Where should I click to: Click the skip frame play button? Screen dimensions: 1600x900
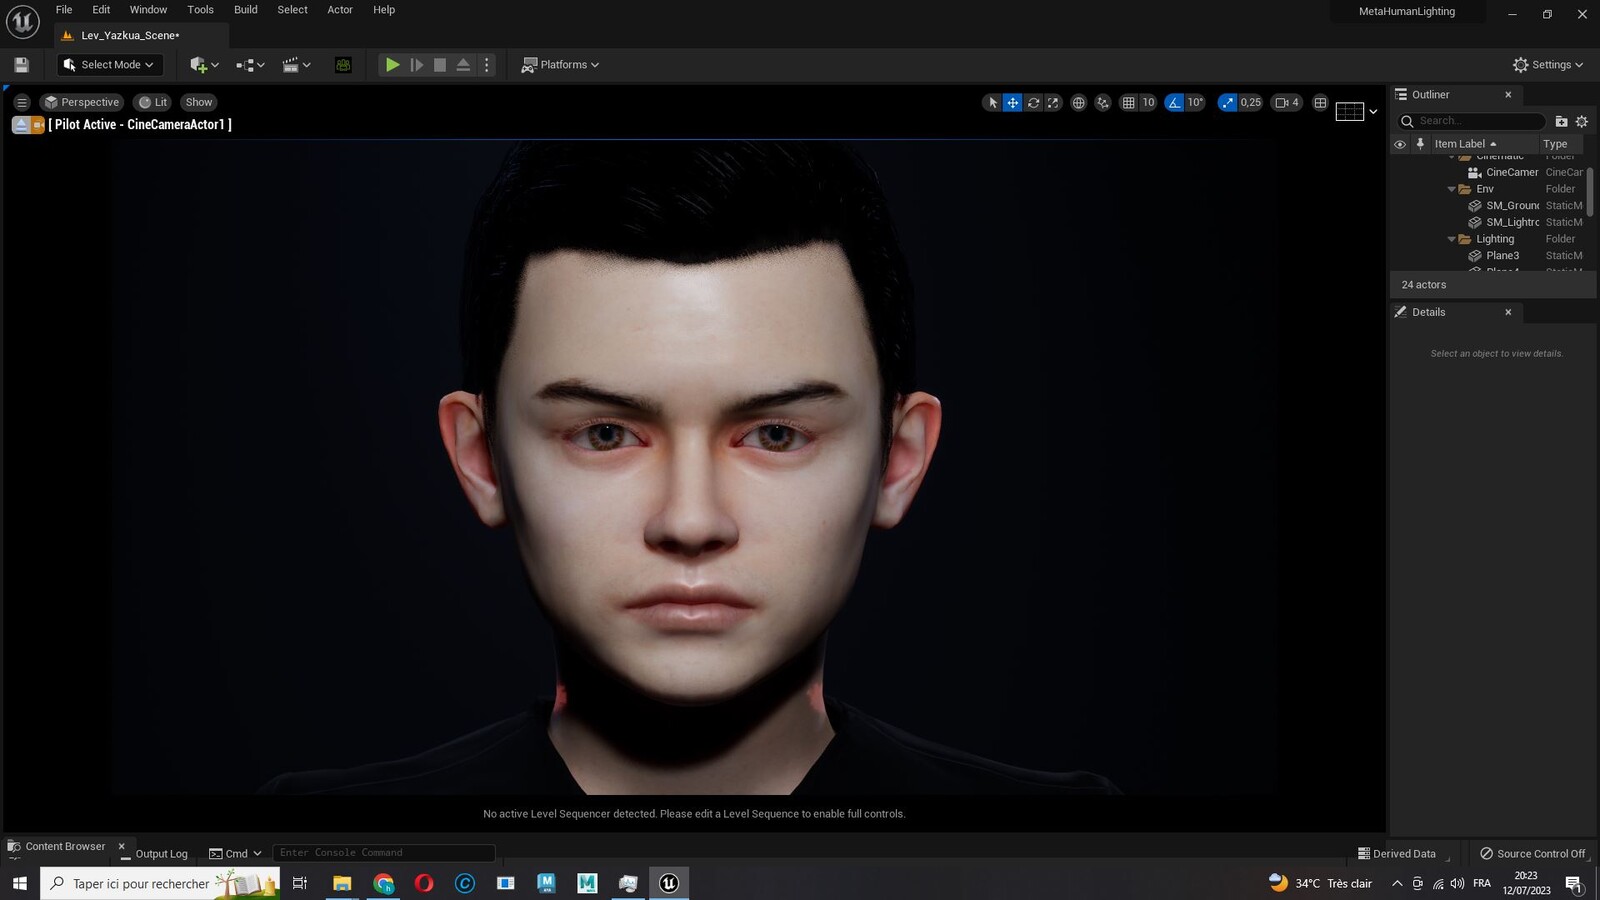(x=417, y=65)
